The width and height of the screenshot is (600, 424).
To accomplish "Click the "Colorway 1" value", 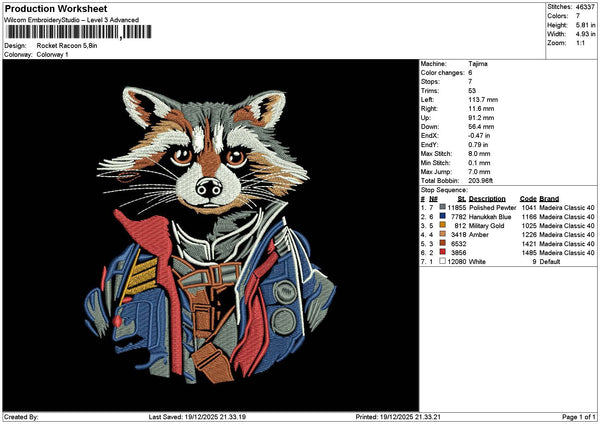I will click(x=52, y=55).
